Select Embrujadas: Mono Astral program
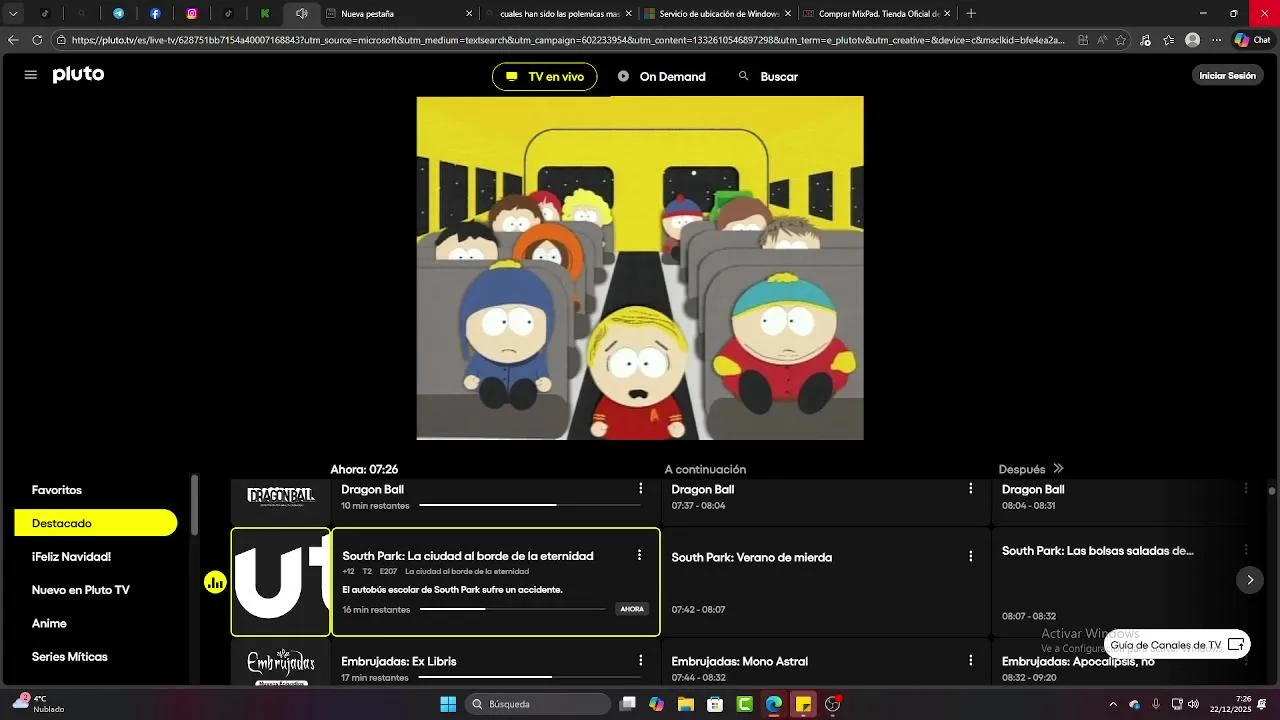1280x720 pixels. pos(825,663)
